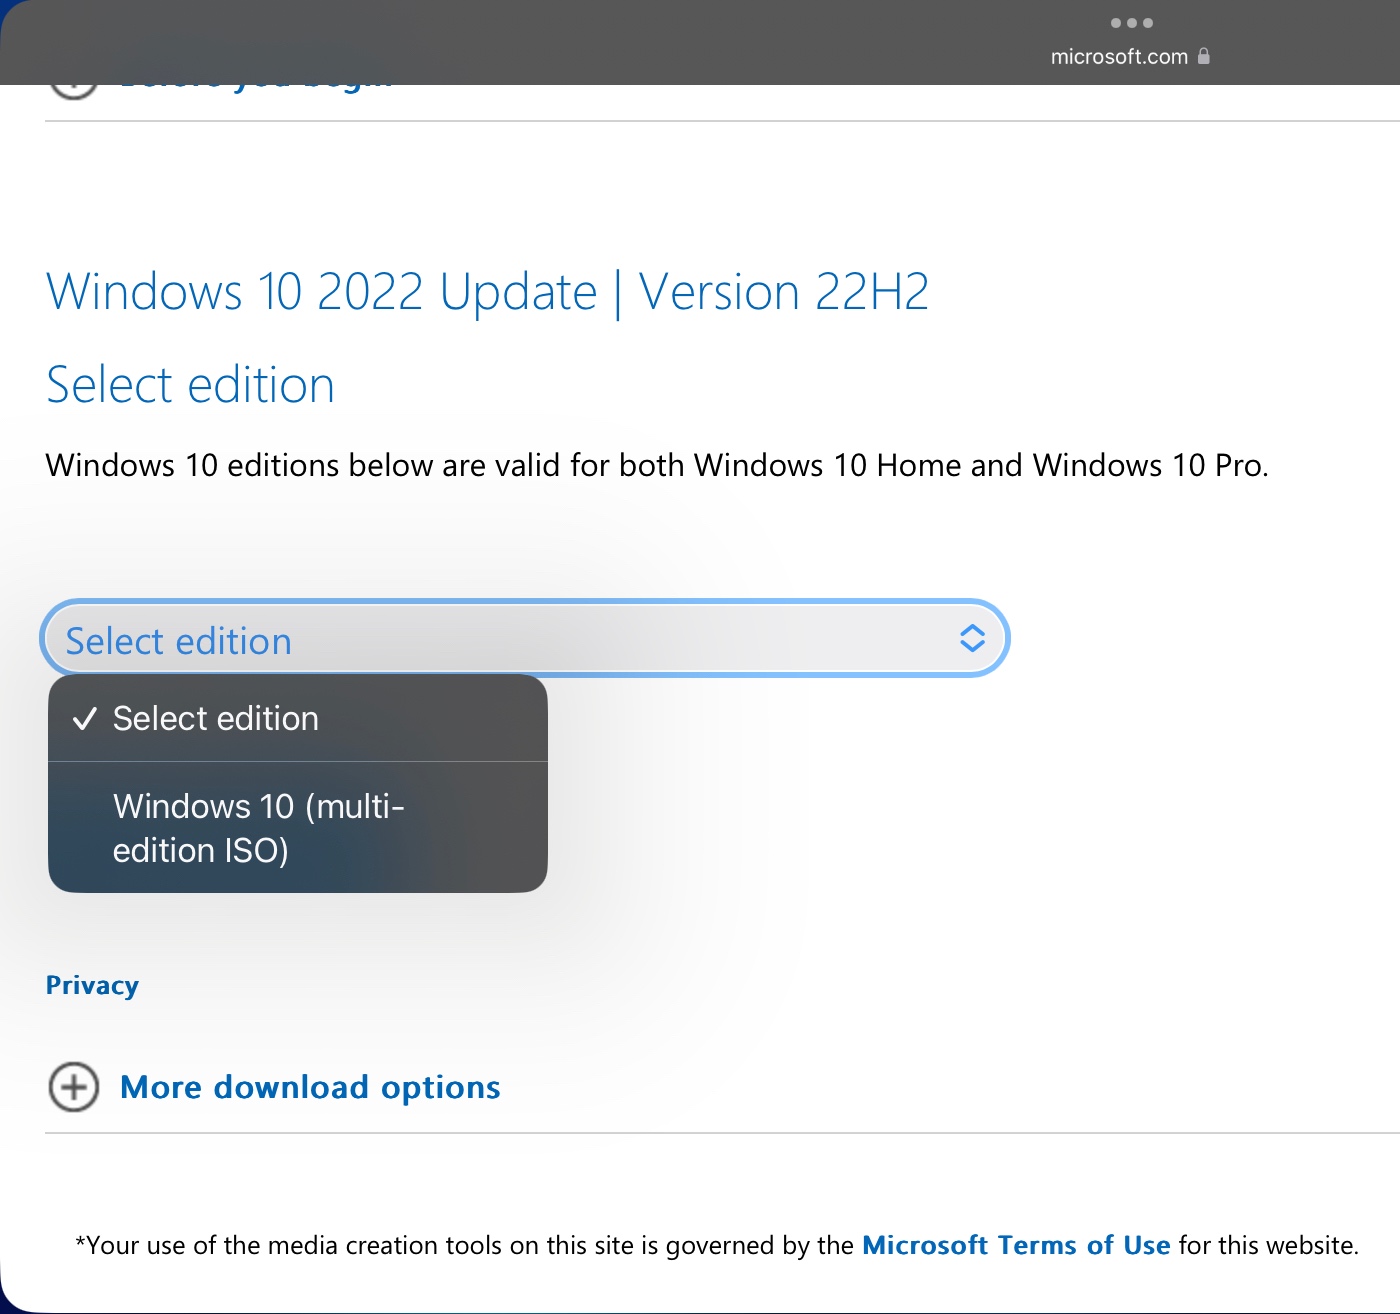Click the Windows 10 editions valid description
This screenshot has width=1400, height=1314.
(x=657, y=466)
